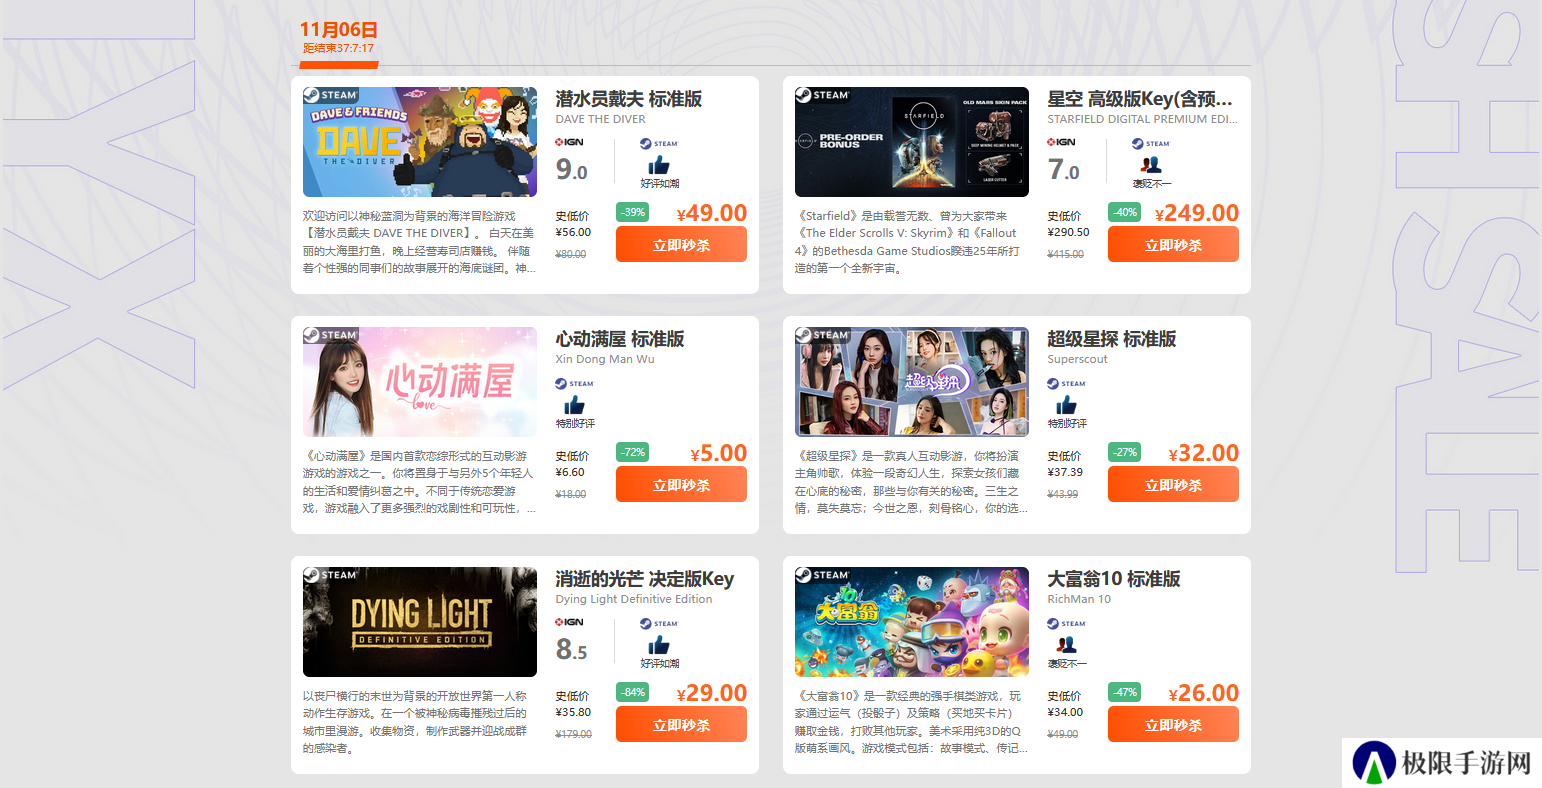This screenshot has width=1542, height=788.
Task: Open the 星空 高级版Key title link
Action: point(1140,99)
